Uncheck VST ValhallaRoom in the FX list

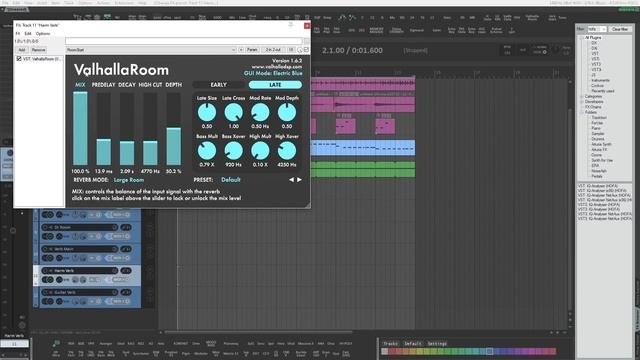19,59
